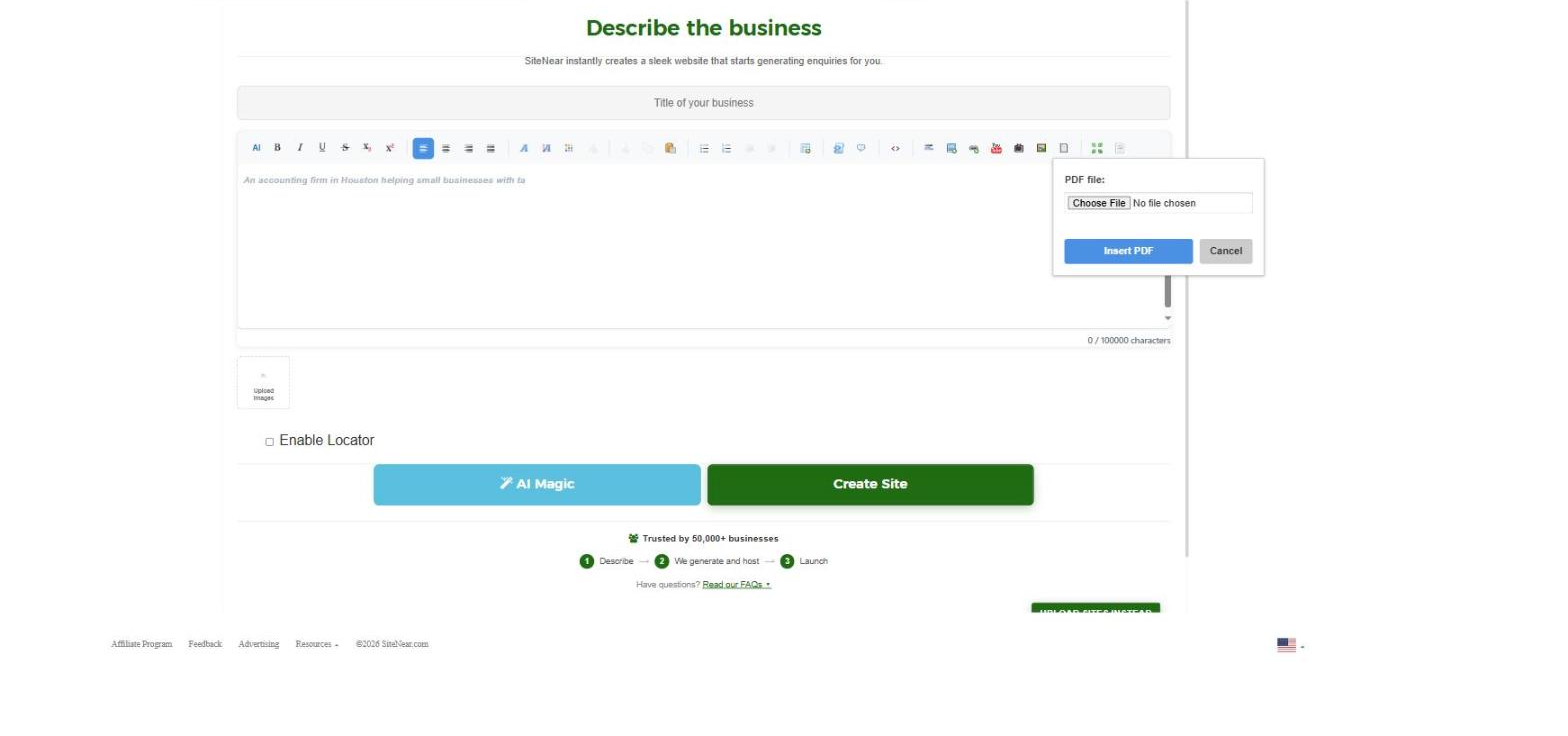
Task: Click Insert PDF in the popup
Action: coord(1128,251)
